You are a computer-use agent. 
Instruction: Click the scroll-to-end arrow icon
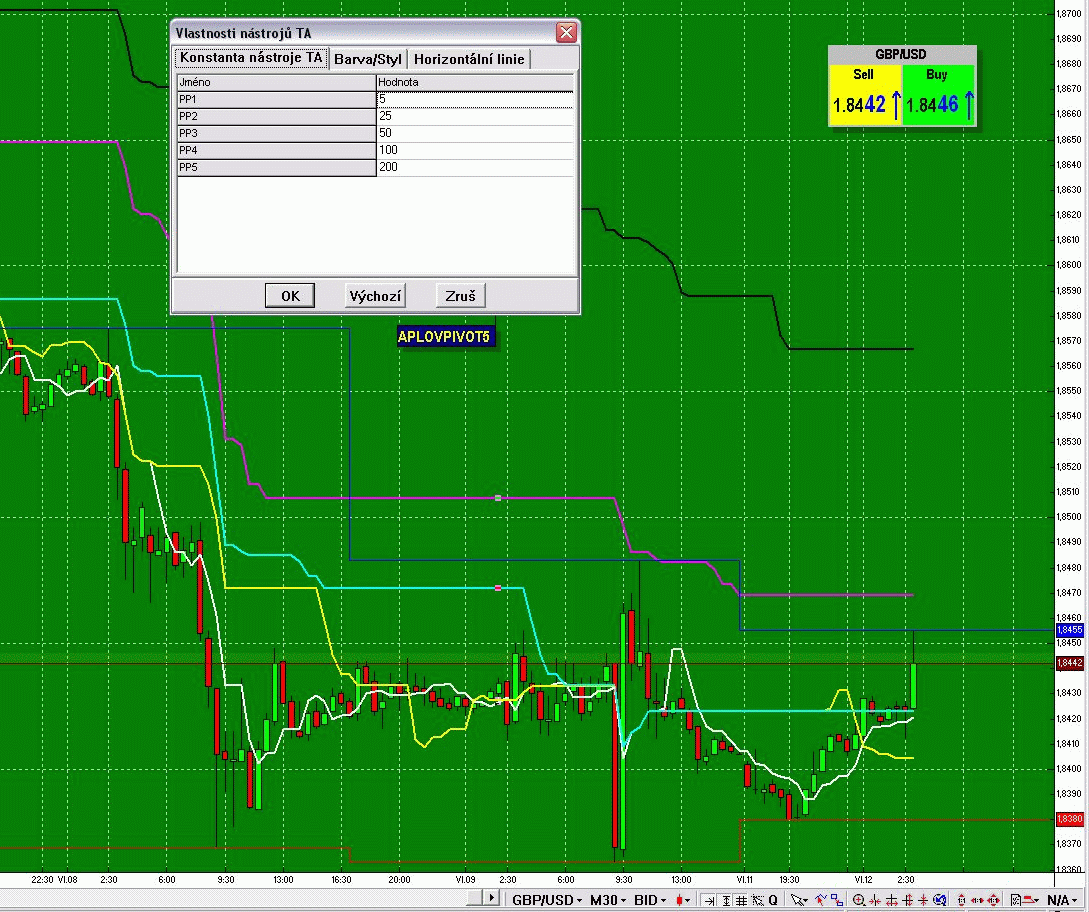pyautogui.click(x=710, y=900)
